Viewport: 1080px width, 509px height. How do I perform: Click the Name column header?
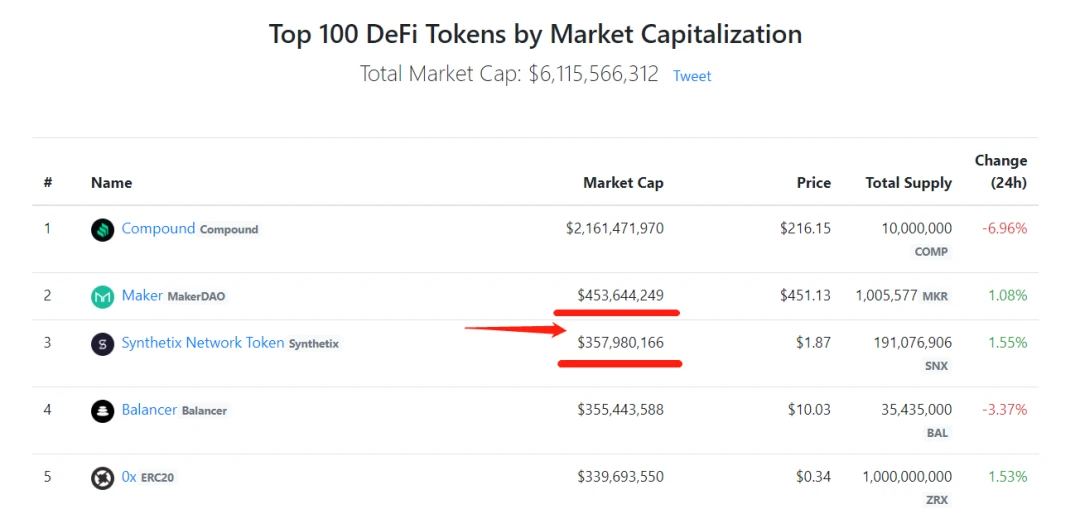(111, 183)
